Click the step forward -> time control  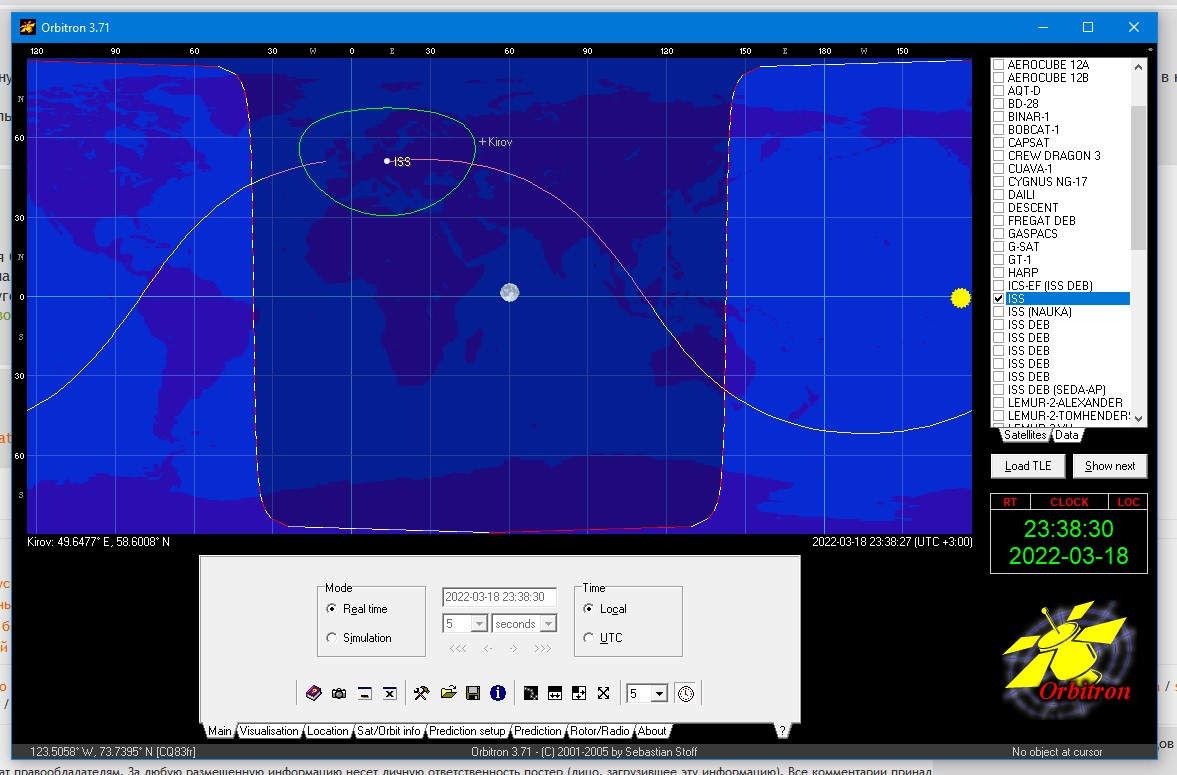[513, 648]
